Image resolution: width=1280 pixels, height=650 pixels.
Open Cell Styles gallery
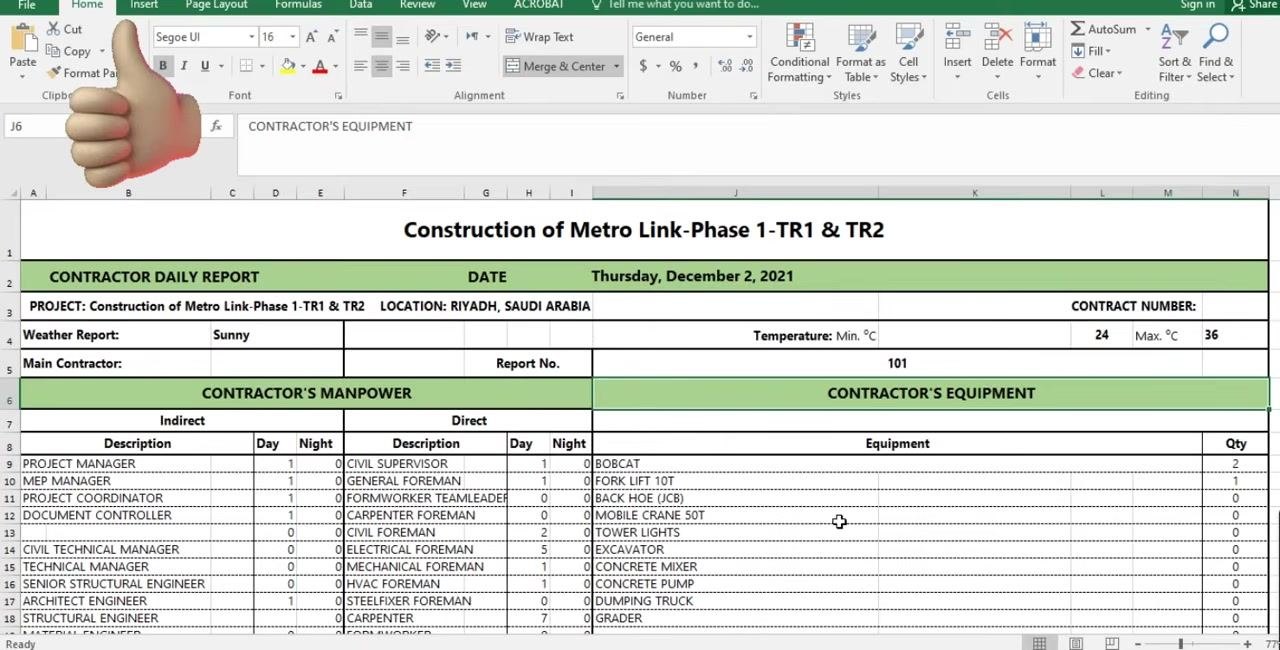point(908,53)
